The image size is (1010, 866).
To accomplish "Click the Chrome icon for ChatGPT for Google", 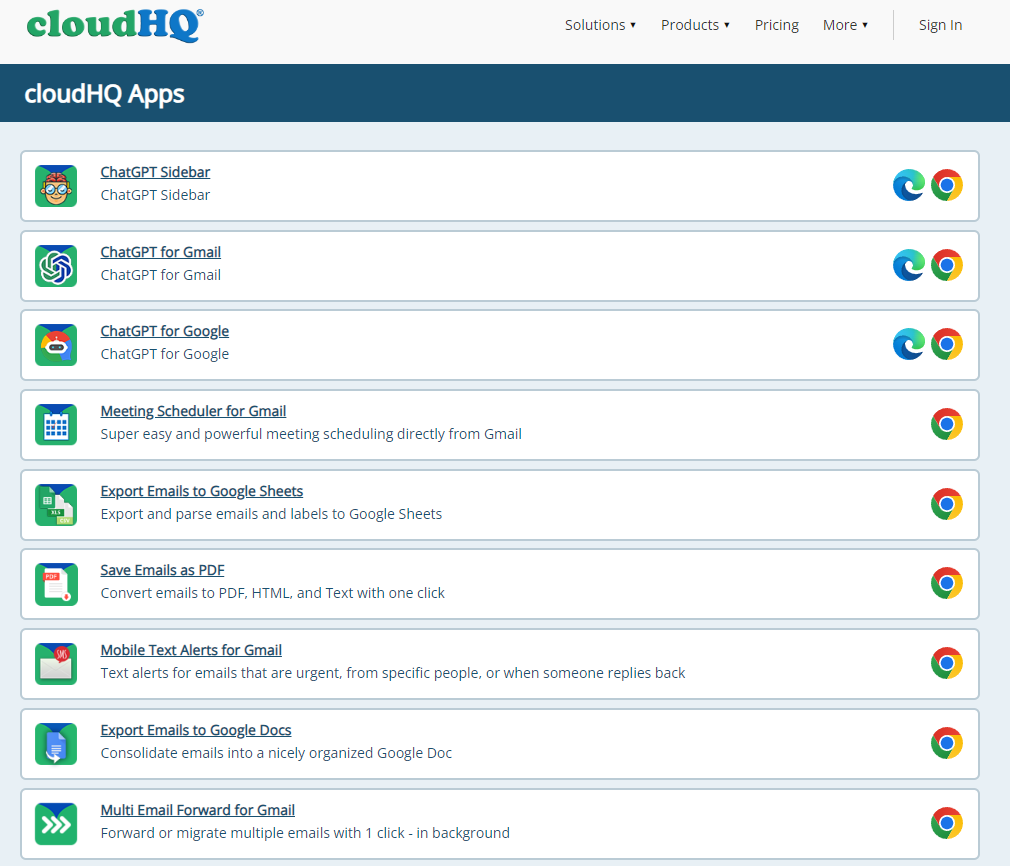I will (946, 344).
